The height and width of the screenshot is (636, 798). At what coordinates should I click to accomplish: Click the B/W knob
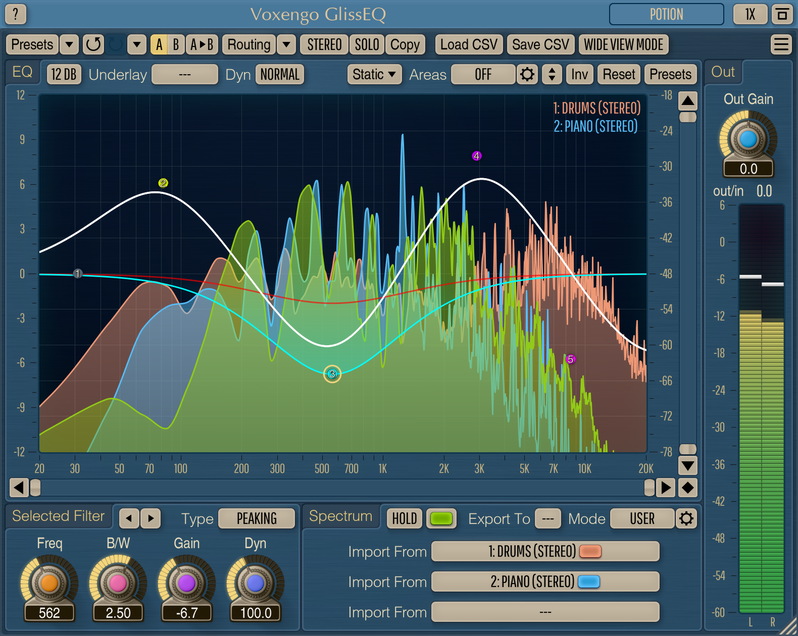click(x=118, y=583)
